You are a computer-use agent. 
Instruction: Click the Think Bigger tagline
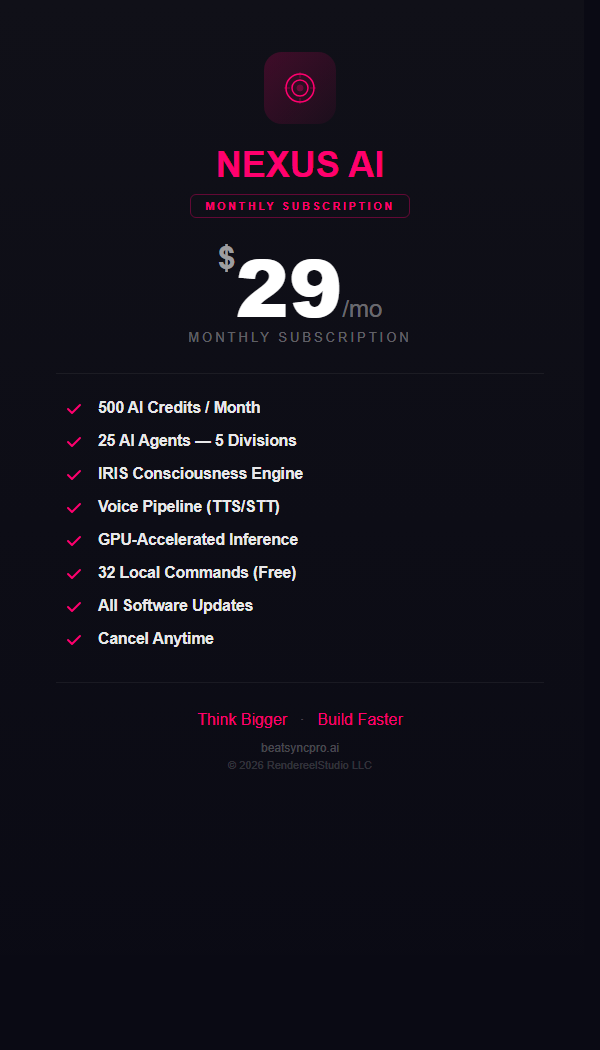tap(242, 720)
